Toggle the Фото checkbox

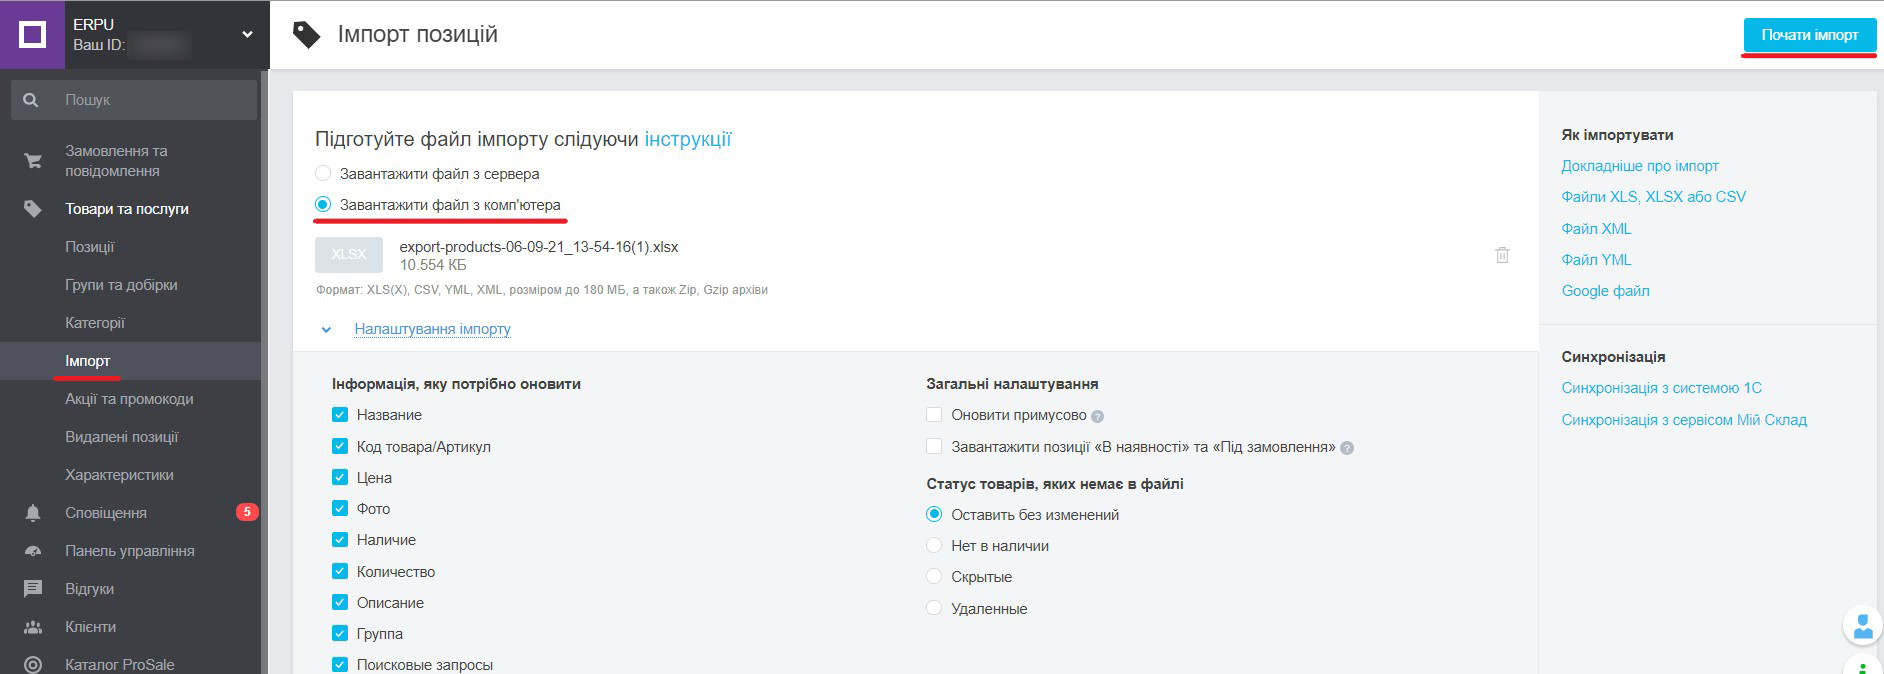coord(340,508)
